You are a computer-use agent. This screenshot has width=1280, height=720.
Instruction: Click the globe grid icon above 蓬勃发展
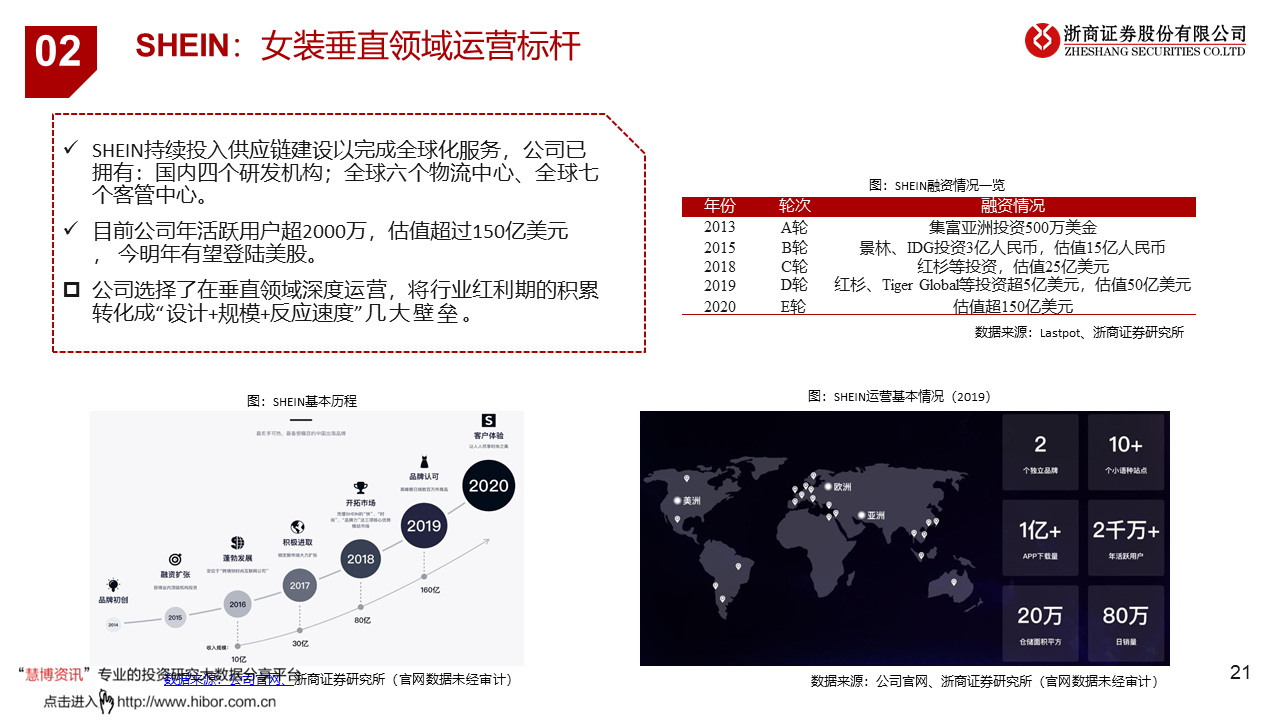[x=238, y=542]
